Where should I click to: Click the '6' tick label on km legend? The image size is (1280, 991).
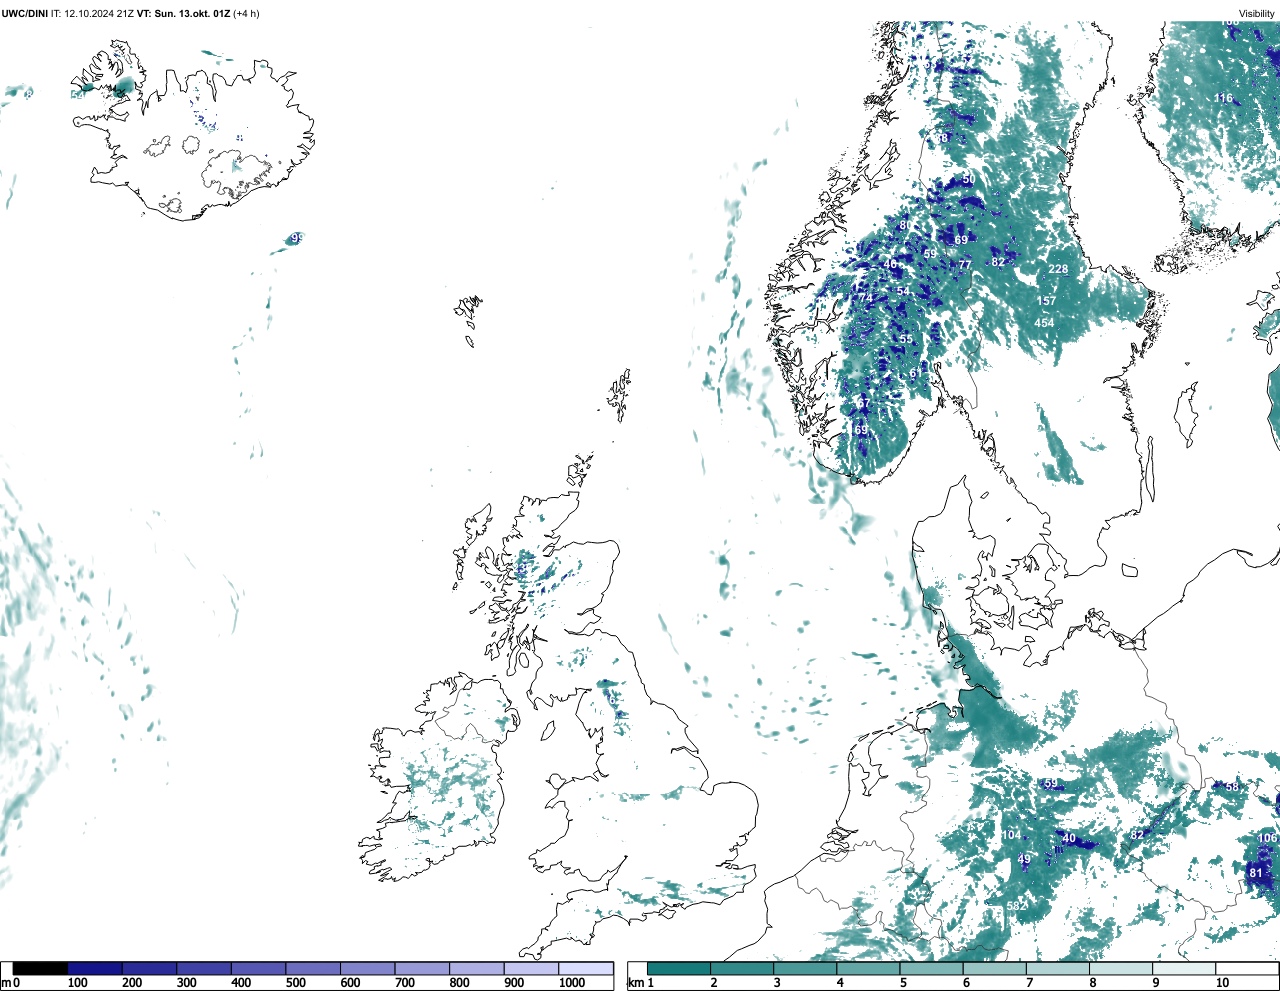coord(966,983)
